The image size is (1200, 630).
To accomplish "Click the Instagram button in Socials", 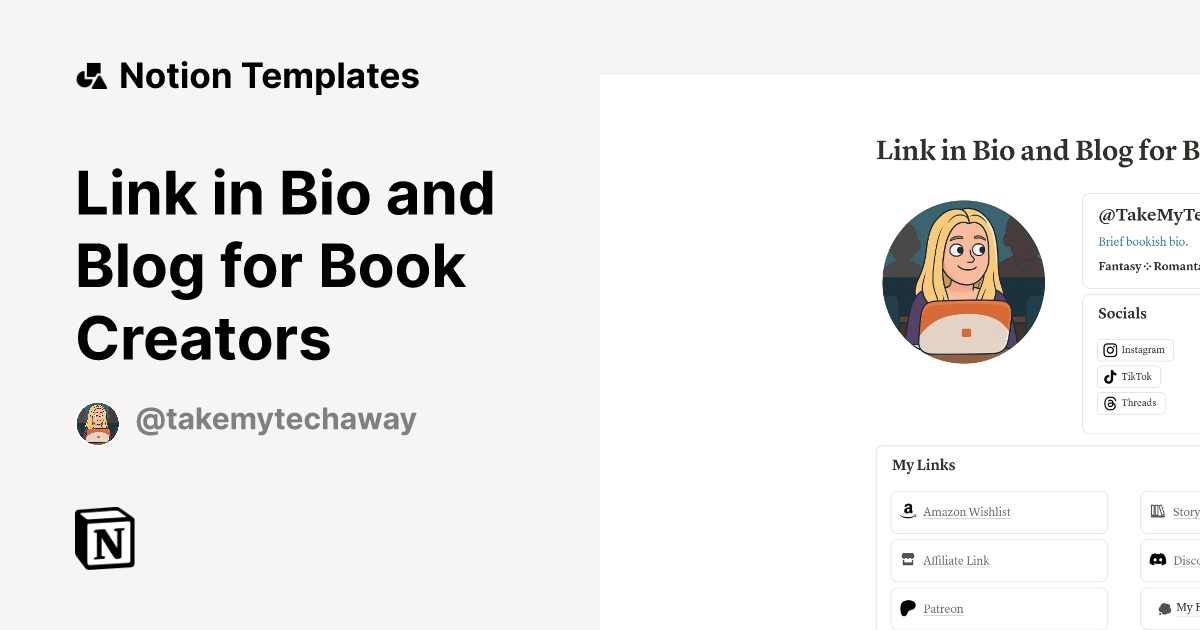I will point(1135,350).
